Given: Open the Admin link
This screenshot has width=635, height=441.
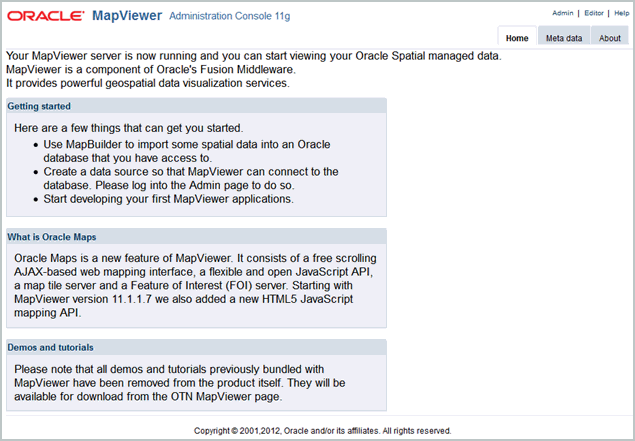Looking at the screenshot, I should pyautogui.click(x=563, y=13).
